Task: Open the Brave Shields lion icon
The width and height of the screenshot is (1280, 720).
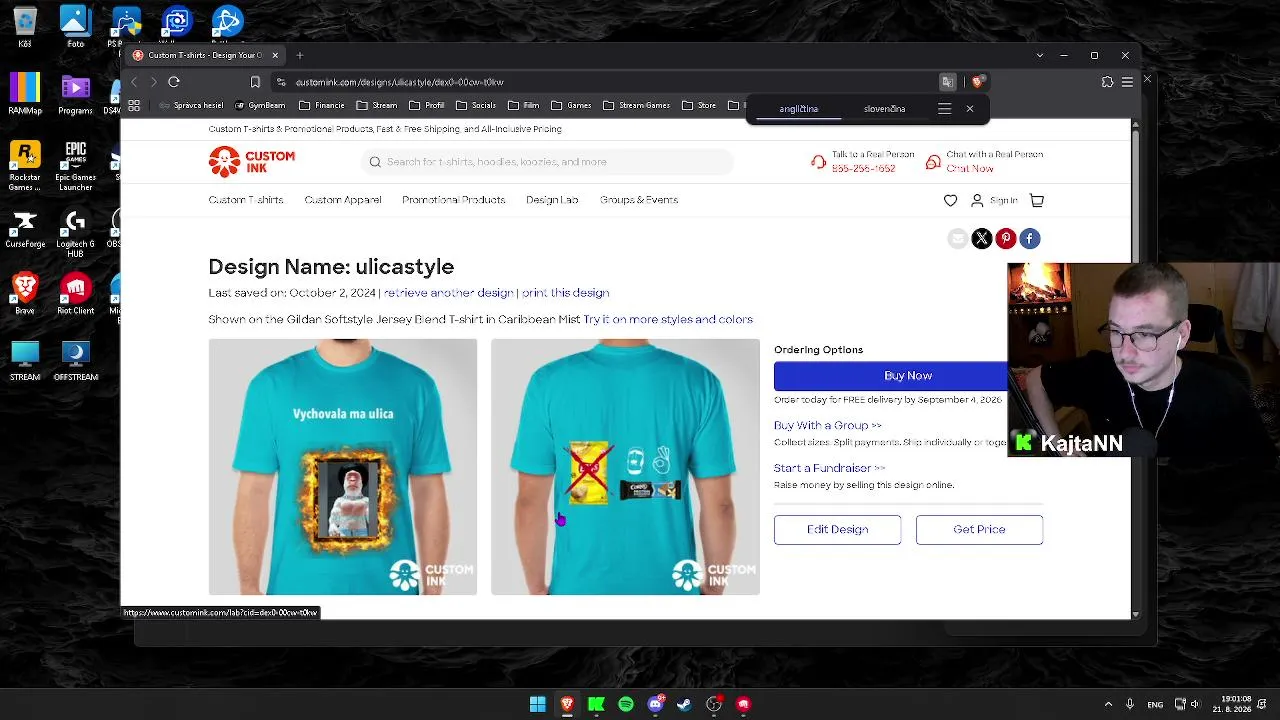Action: point(978,82)
